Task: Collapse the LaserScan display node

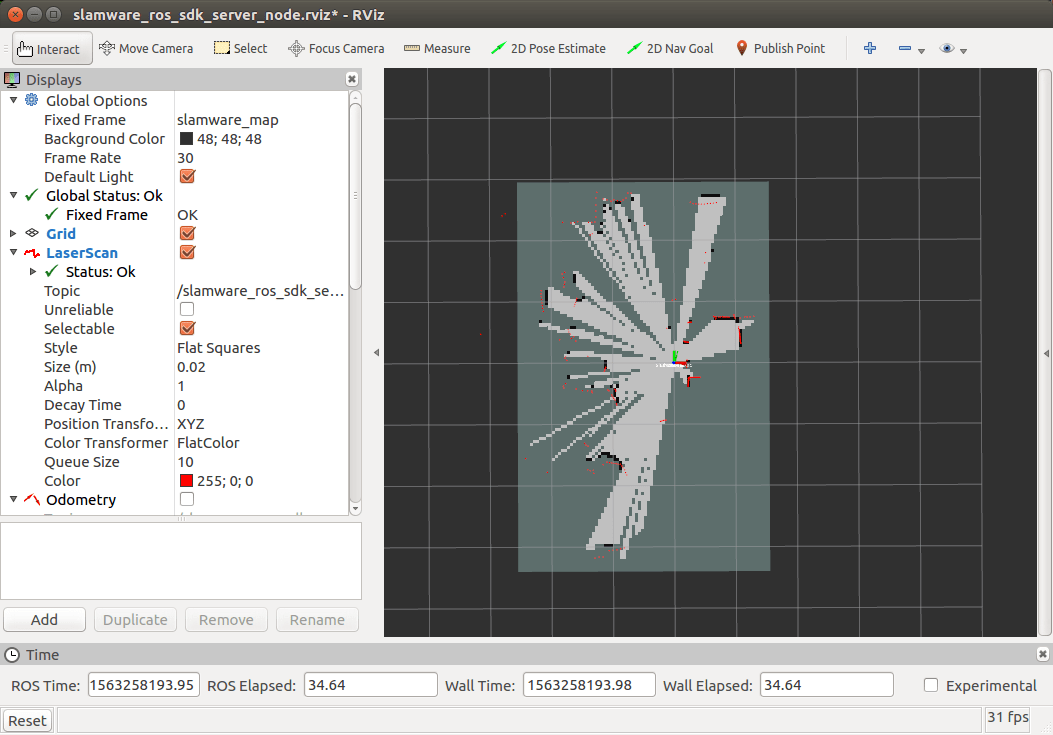Action: 13,253
